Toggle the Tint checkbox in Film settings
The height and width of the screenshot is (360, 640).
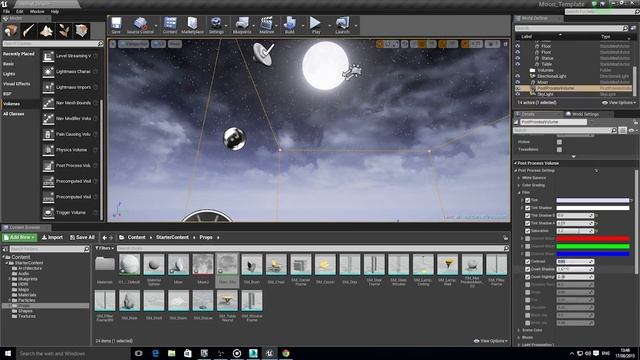click(x=527, y=200)
